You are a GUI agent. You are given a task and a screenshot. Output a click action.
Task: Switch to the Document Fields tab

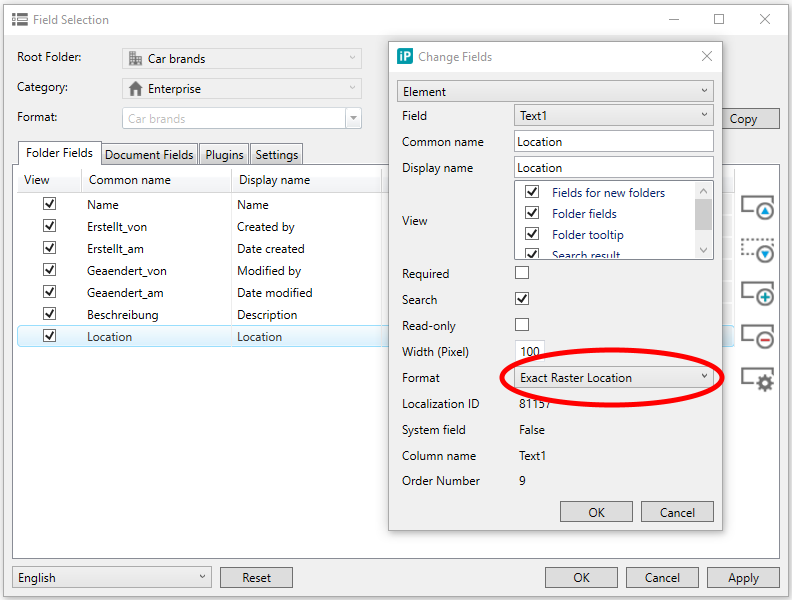pos(149,155)
